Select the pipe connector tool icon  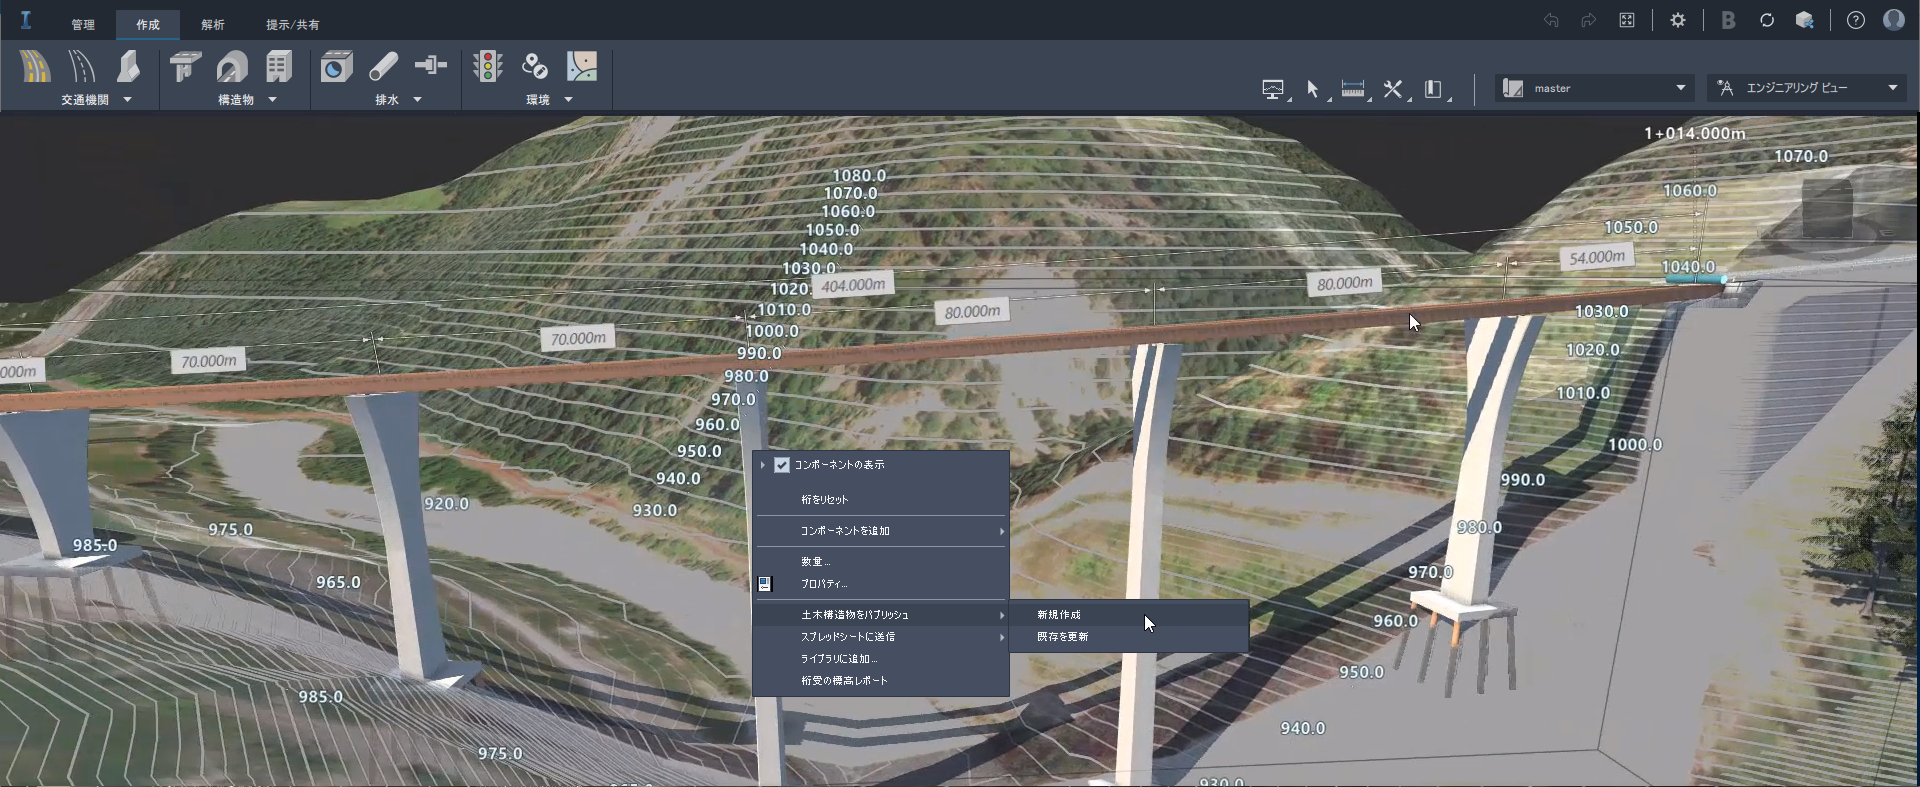click(x=431, y=66)
